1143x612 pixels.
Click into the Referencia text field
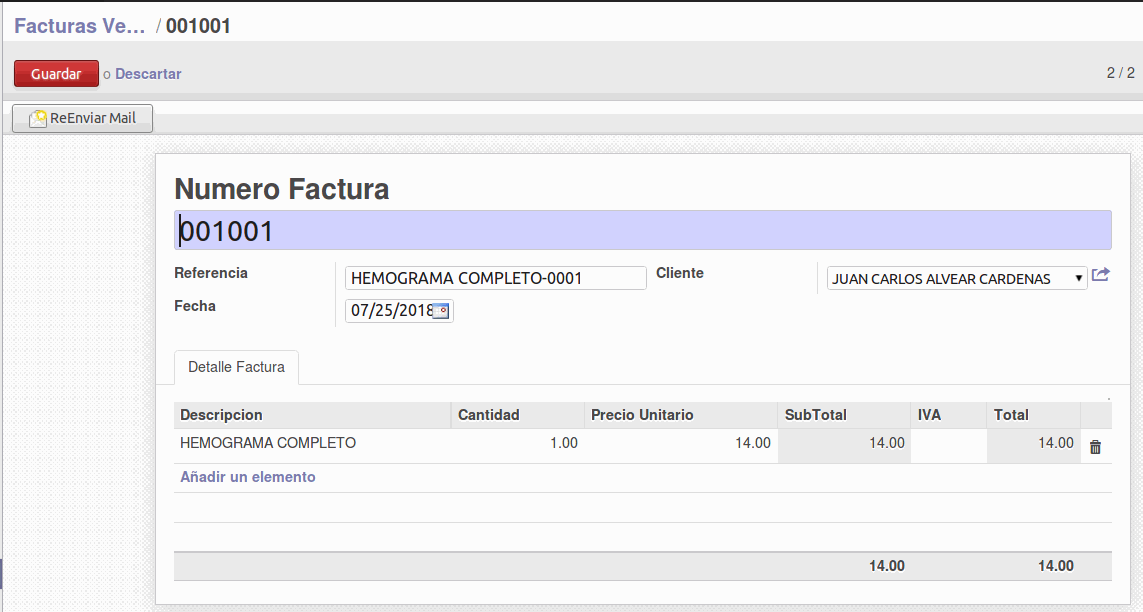495,278
